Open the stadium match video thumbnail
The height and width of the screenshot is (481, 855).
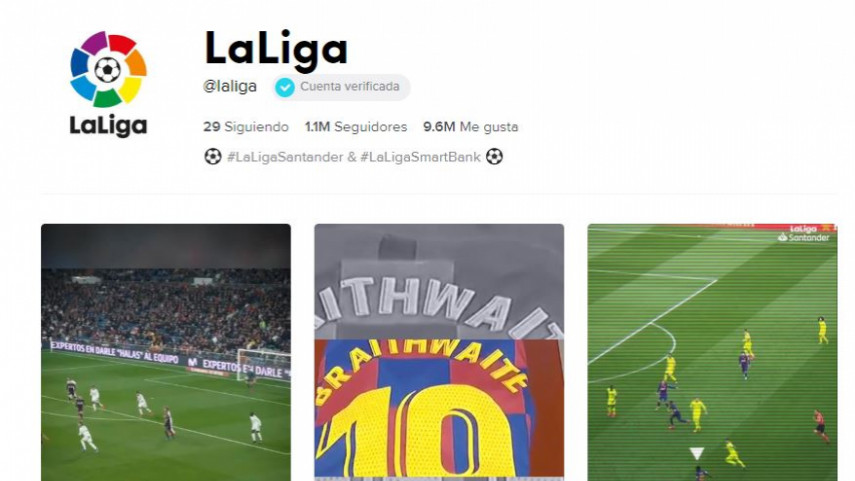click(x=166, y=352)
